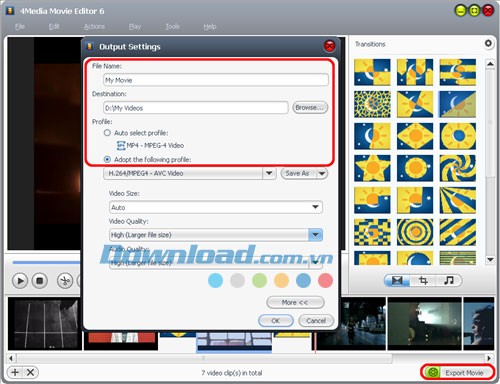Click the gray color circle

pos(237,280)
